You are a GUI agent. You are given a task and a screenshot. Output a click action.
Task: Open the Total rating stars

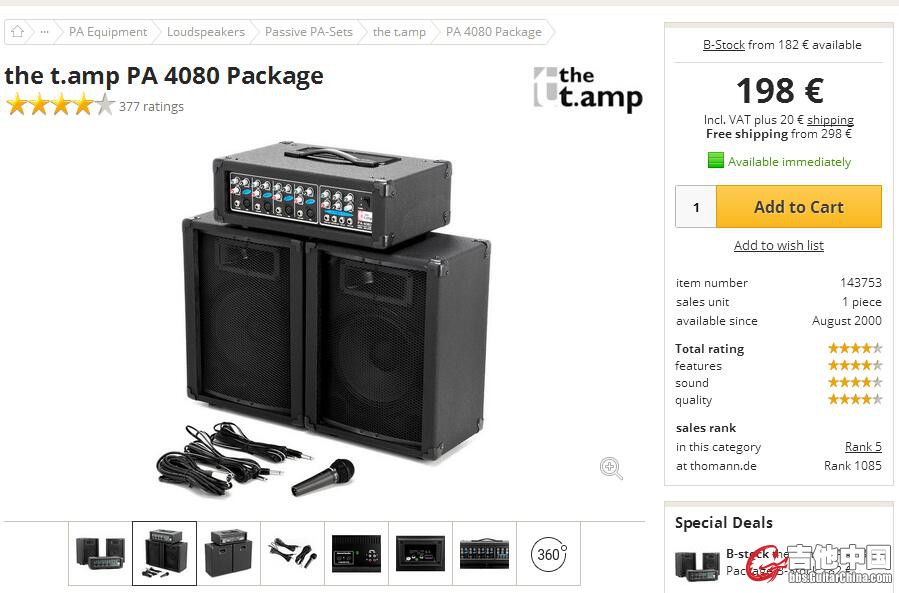(x=854, y=349)
